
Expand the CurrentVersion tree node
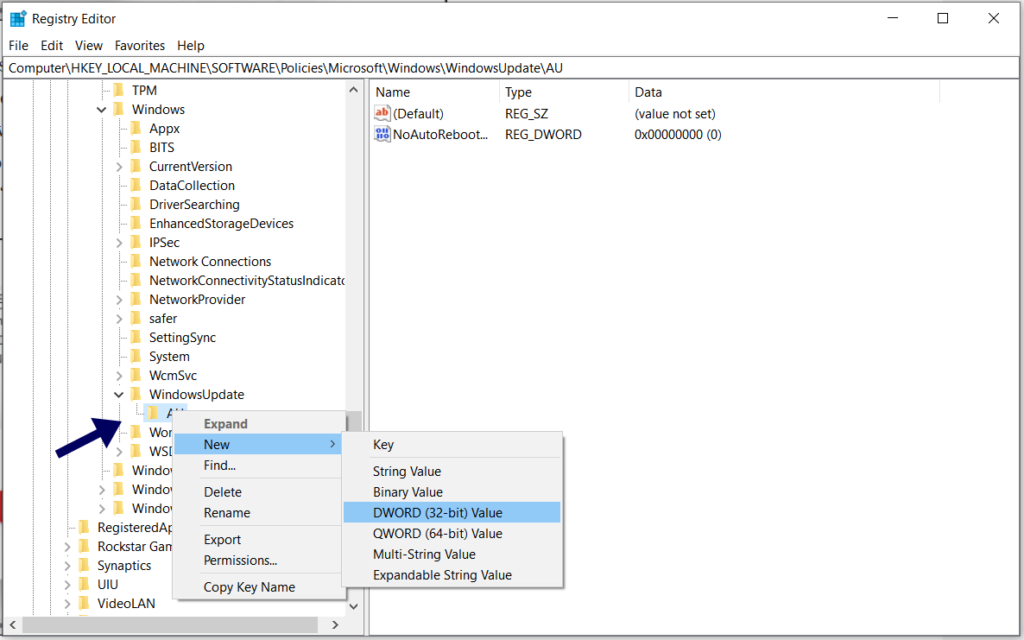118,166
